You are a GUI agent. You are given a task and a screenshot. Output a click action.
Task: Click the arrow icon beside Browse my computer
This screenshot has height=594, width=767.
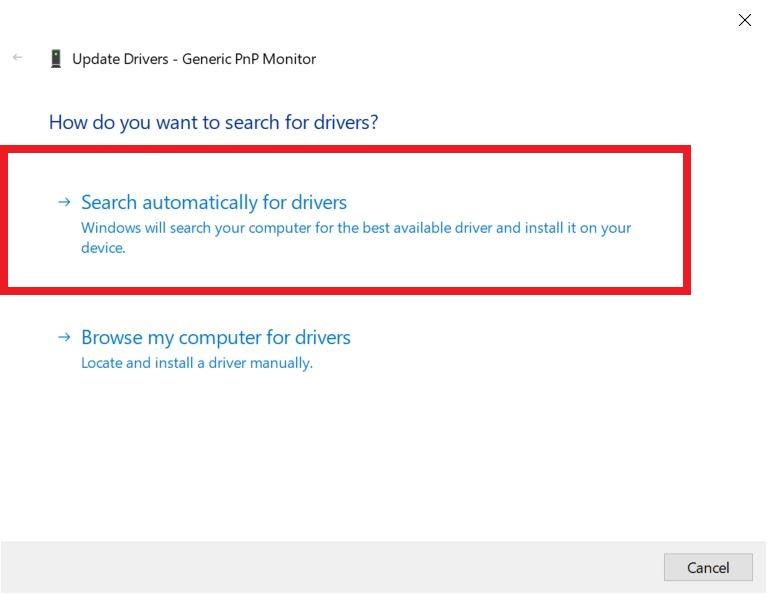[x=64, y=337]
